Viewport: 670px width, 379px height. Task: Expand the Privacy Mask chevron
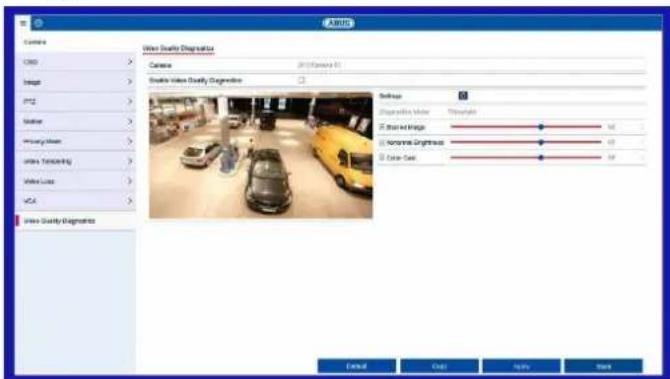[130, 141]
